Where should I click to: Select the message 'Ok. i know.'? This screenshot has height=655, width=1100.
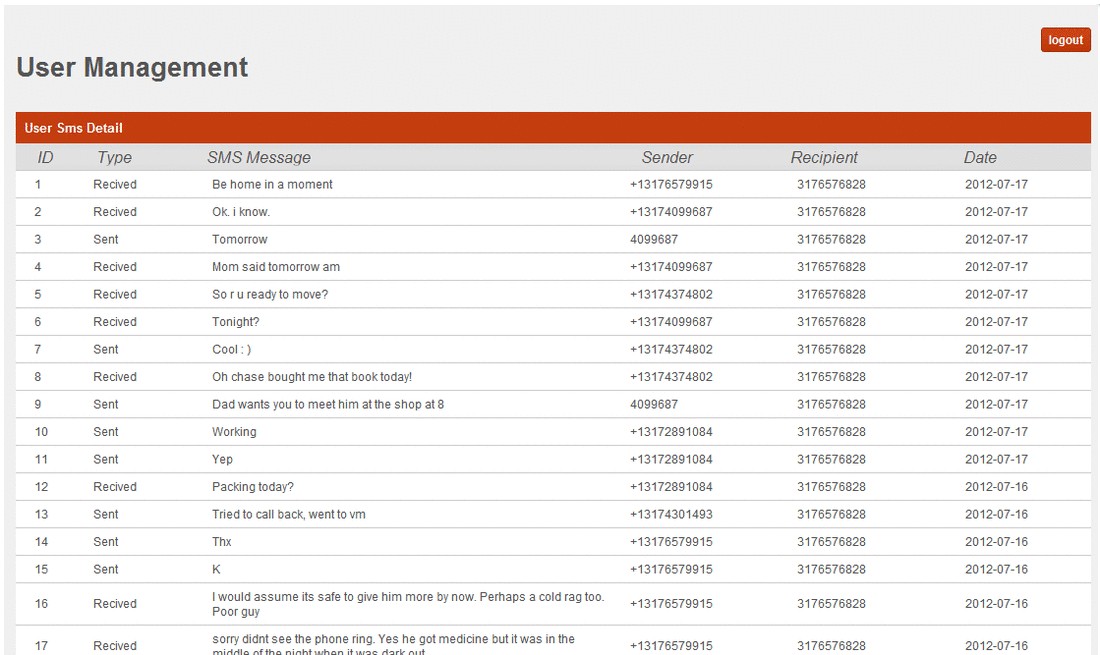pyautogui.click(x=241, y=212)
